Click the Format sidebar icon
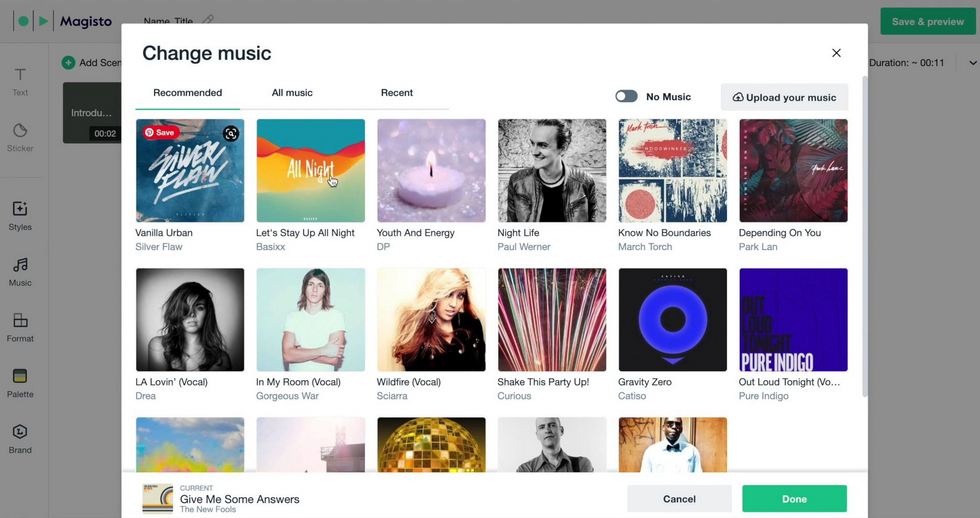 click(20, 327)
